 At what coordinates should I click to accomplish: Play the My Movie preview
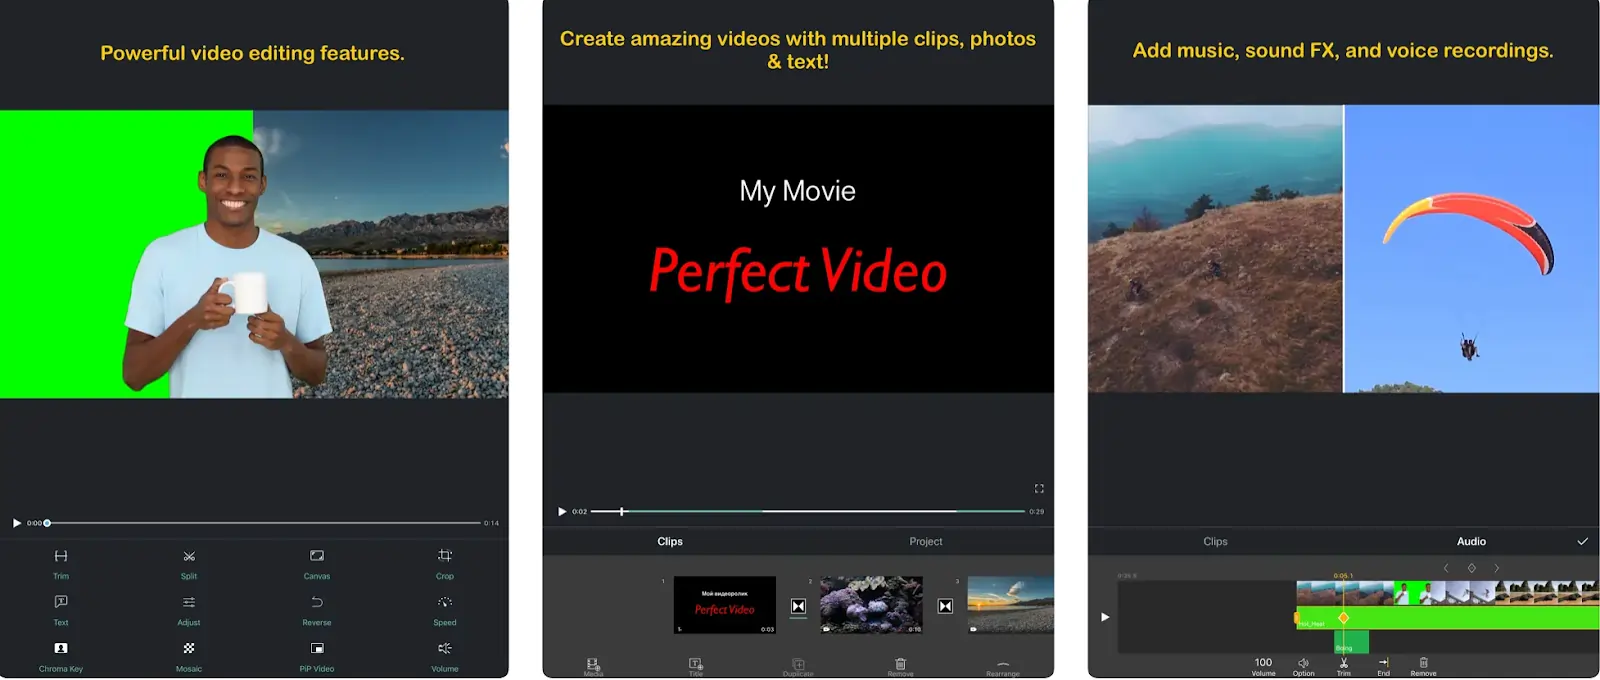(x=562, y=511)
